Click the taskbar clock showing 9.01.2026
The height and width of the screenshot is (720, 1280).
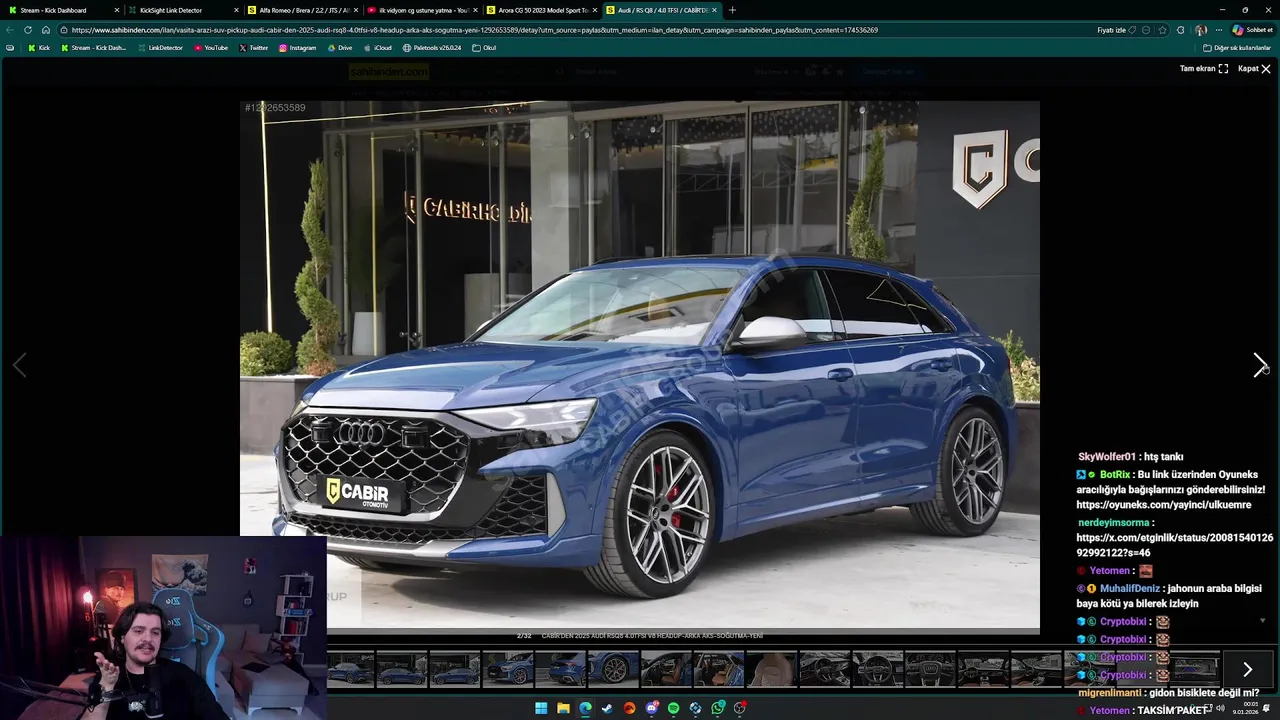1245,708
